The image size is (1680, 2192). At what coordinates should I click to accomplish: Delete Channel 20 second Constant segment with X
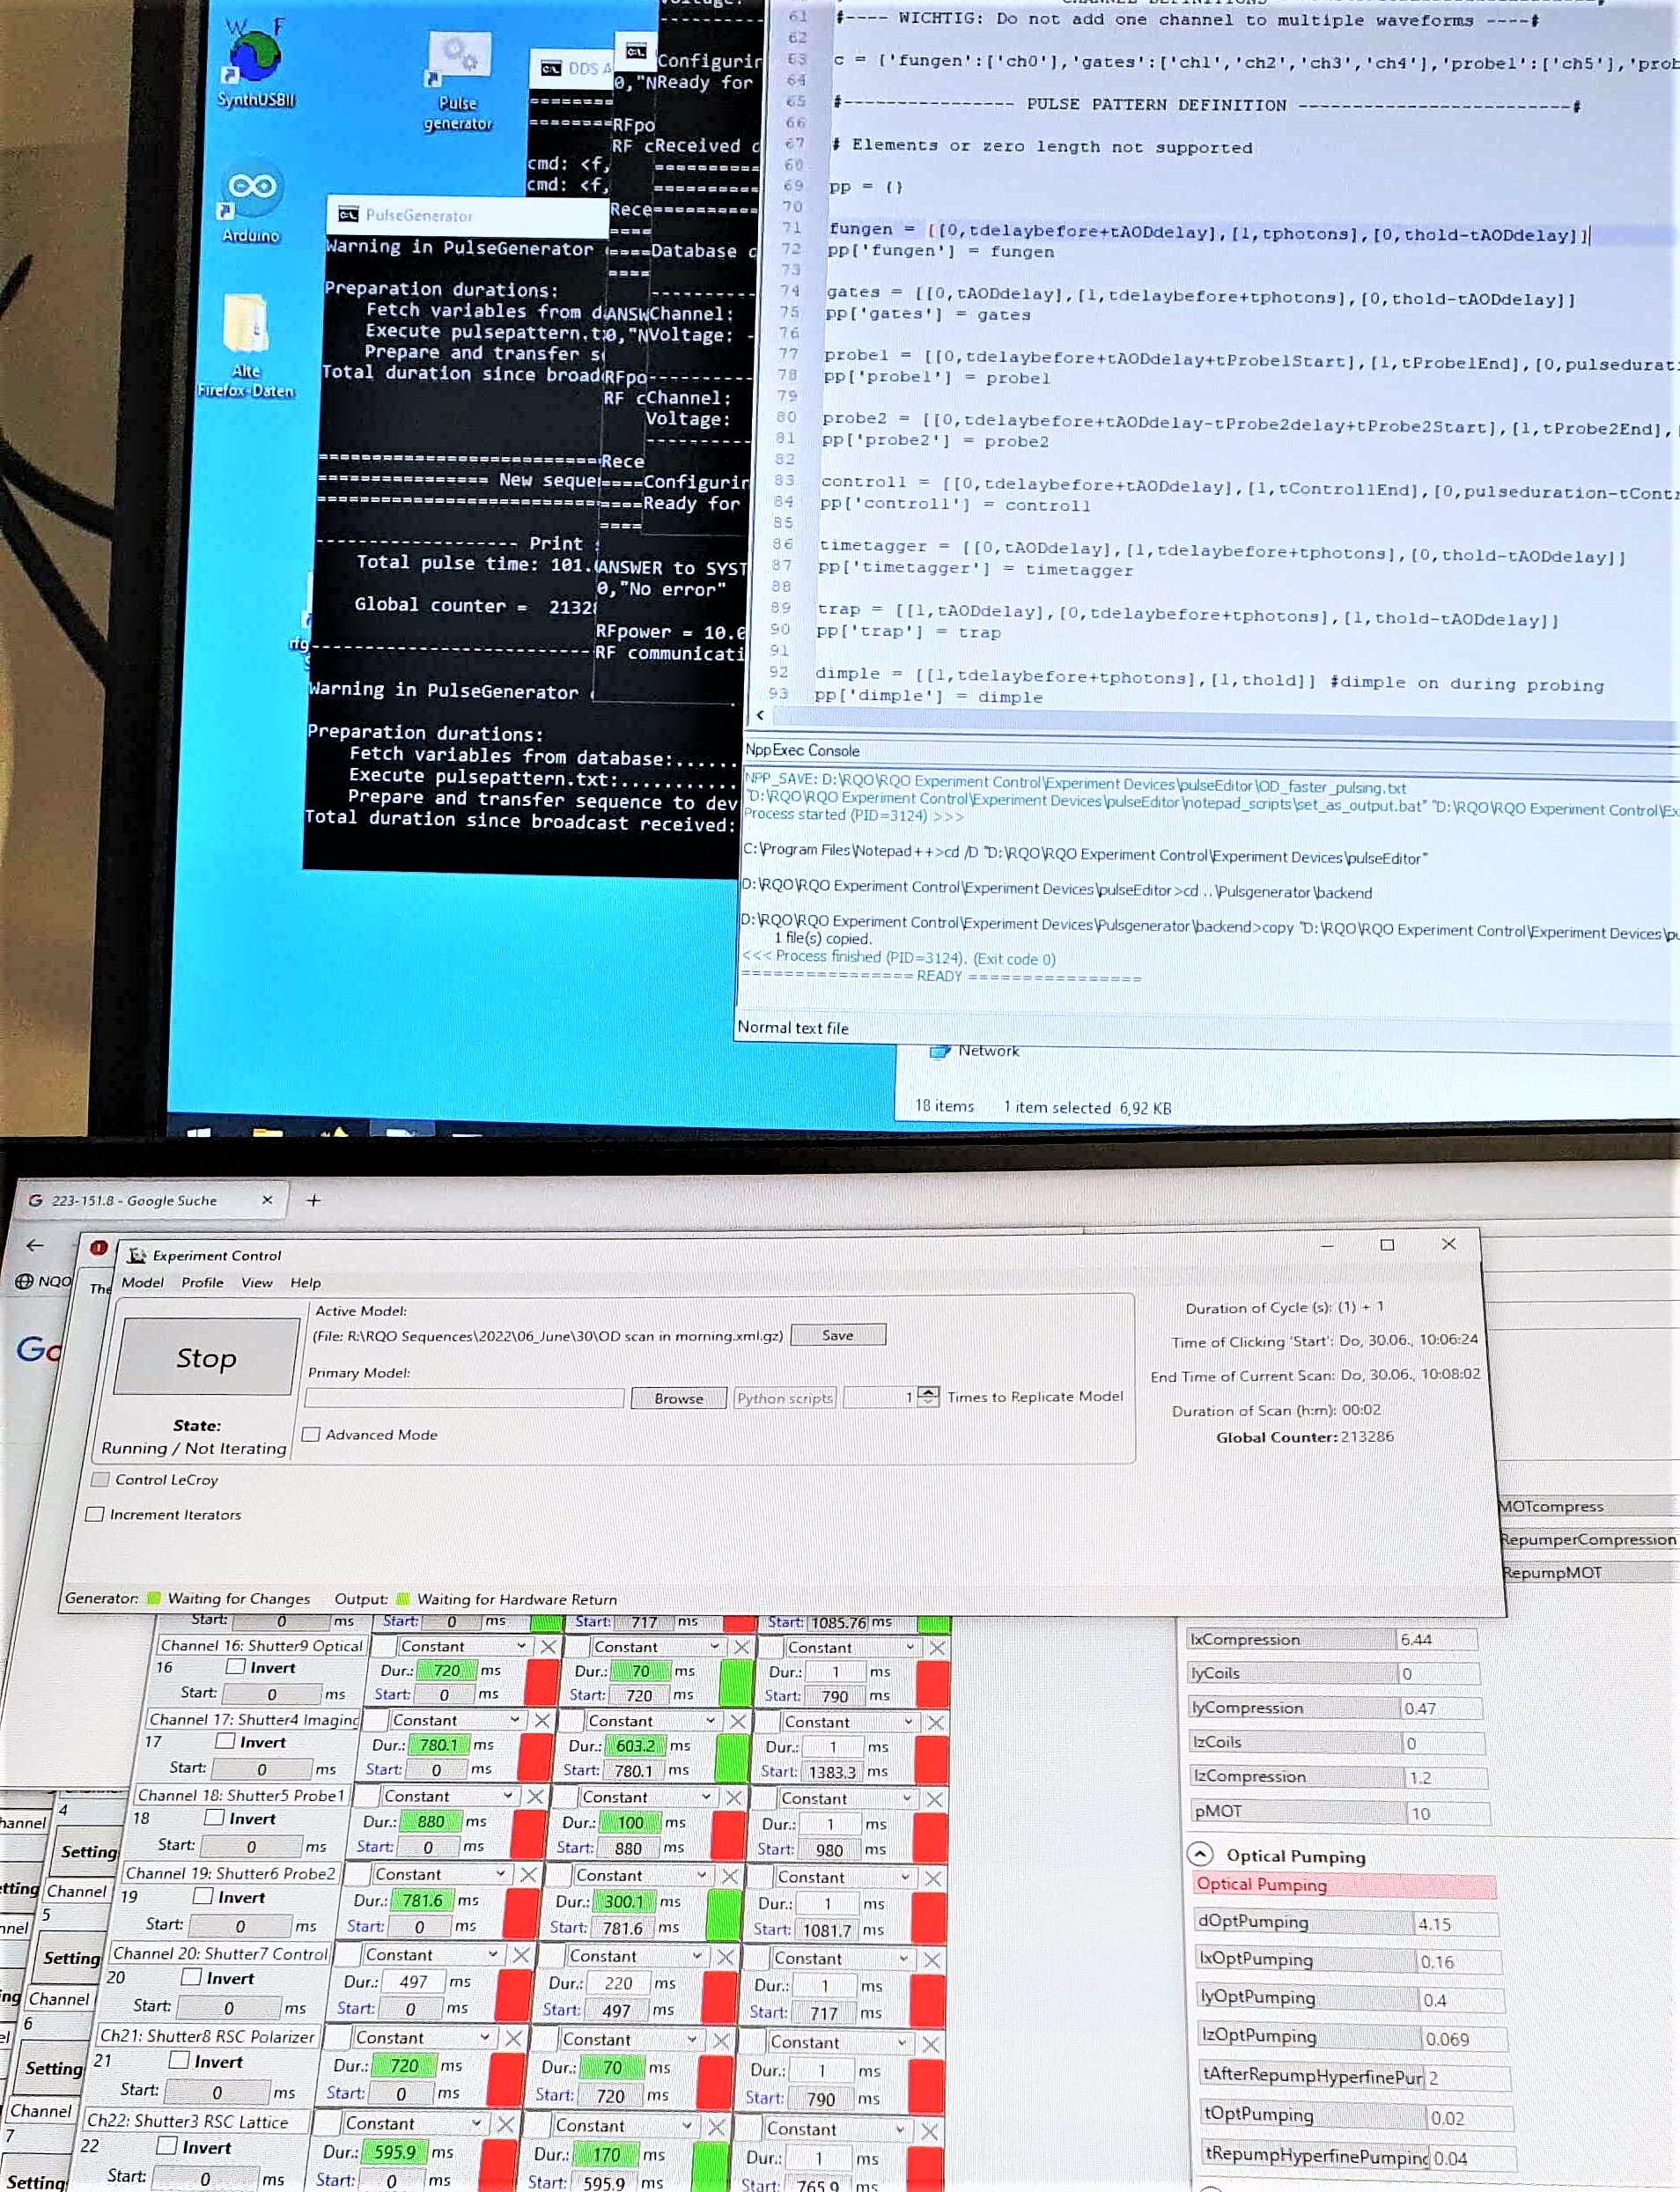(x=725, y=1957)
